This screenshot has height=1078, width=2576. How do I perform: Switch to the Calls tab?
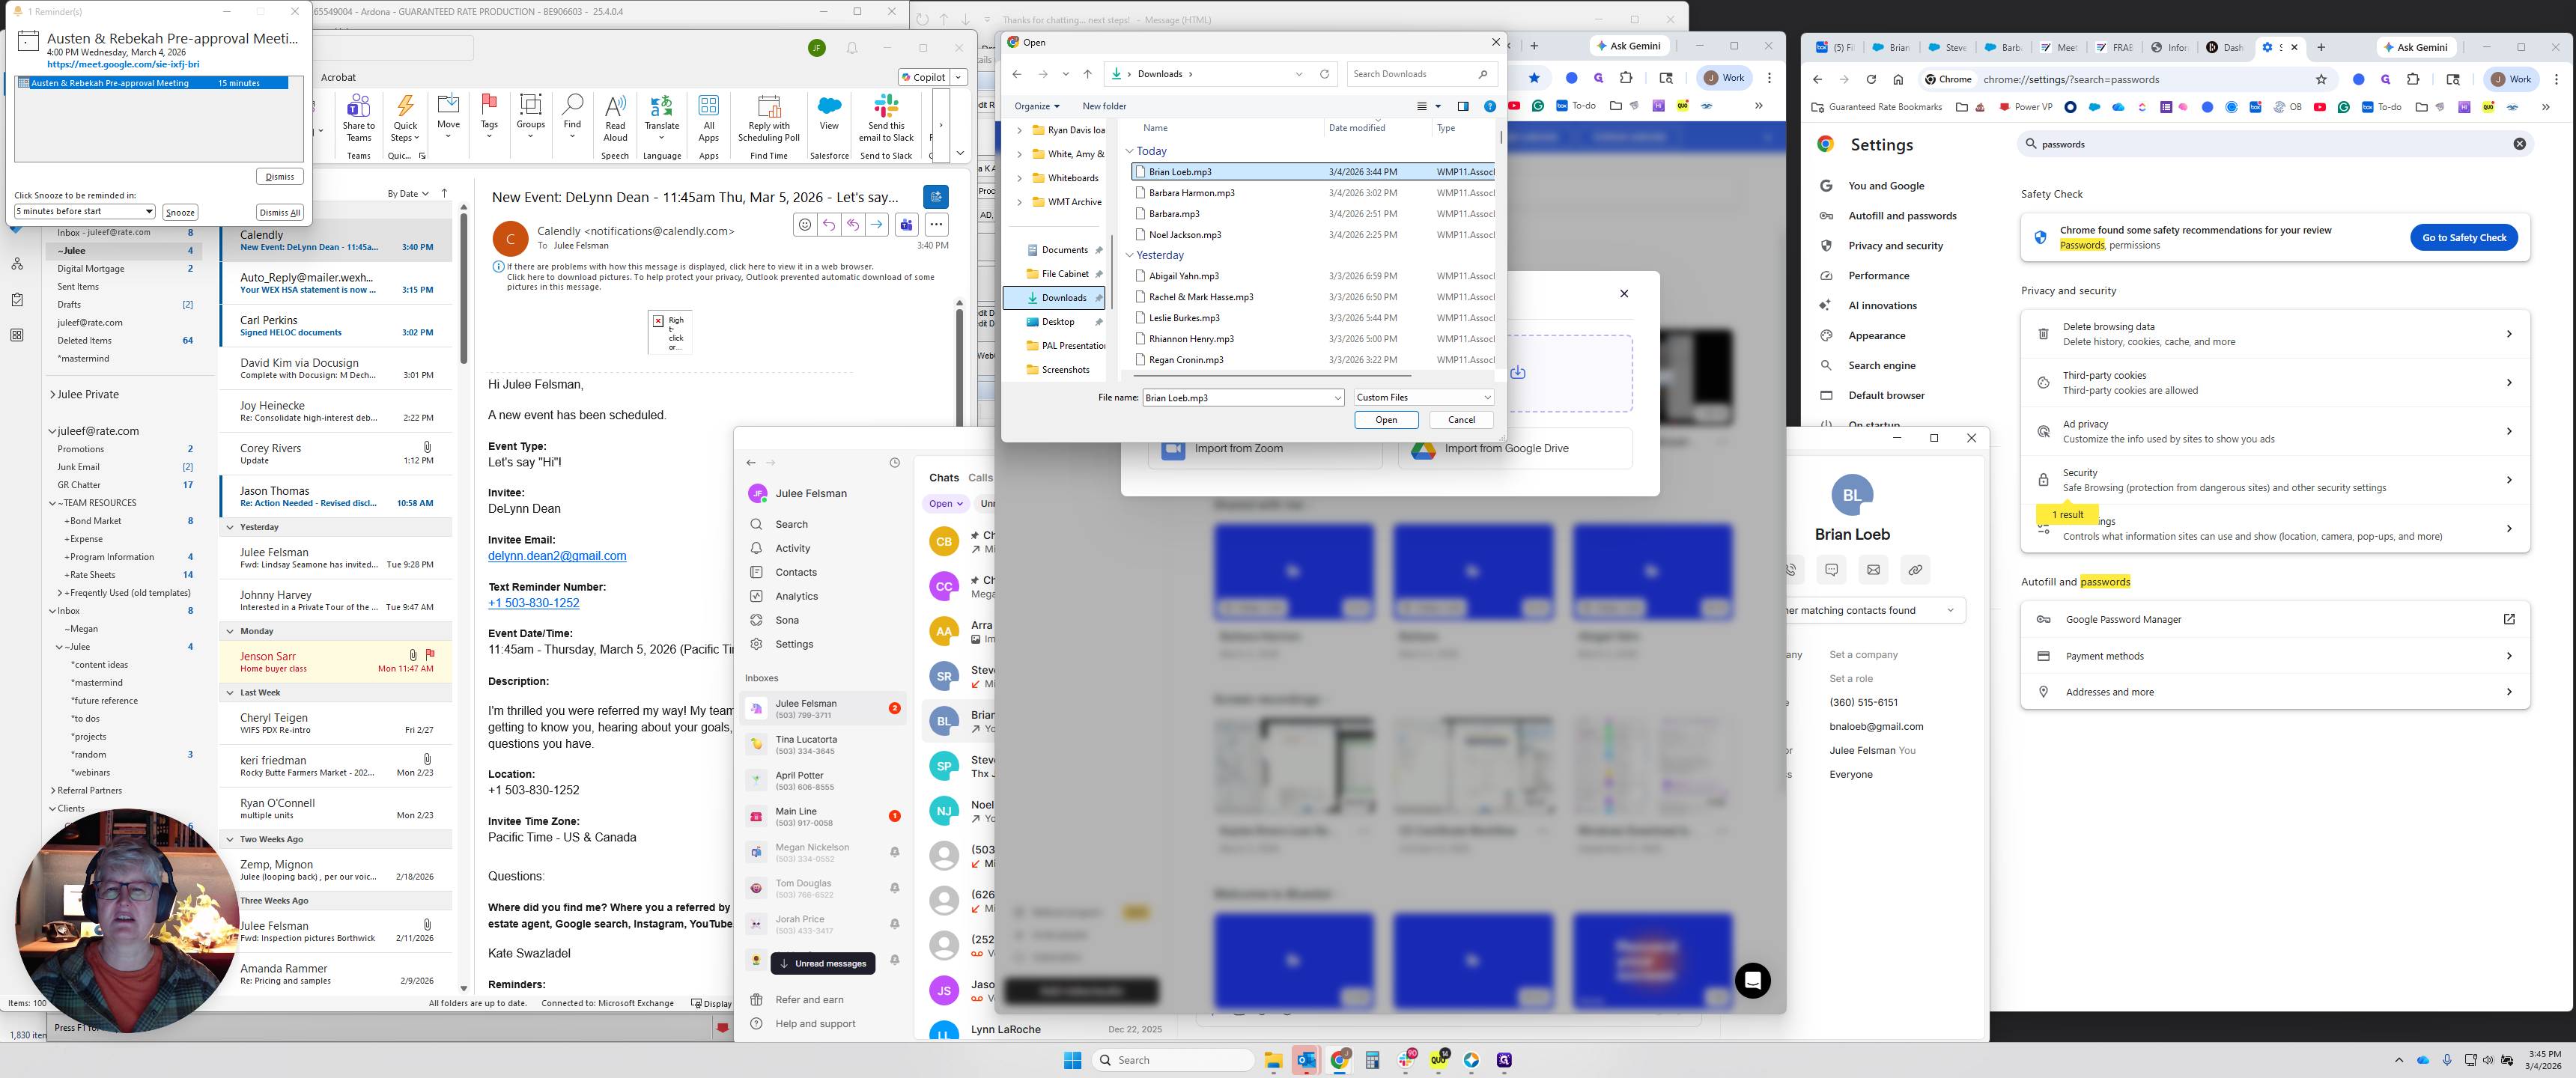[980, 478]
